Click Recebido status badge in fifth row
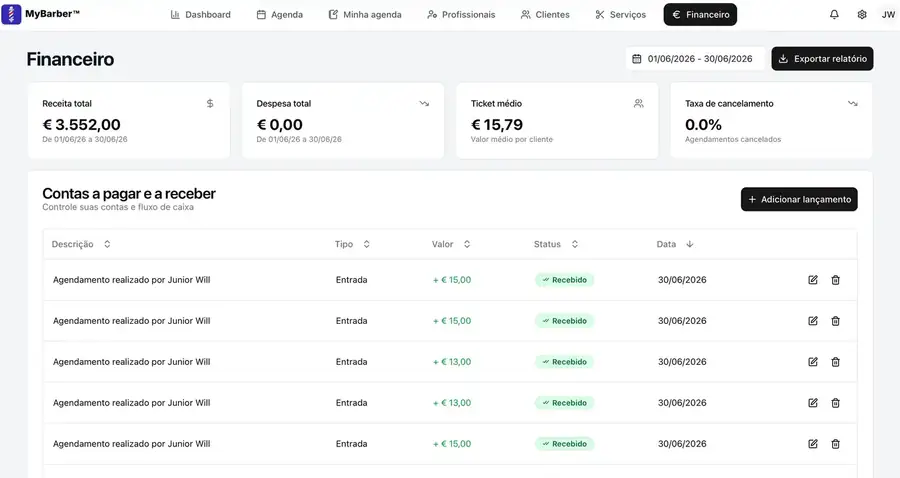 click(x=565, y=444)
